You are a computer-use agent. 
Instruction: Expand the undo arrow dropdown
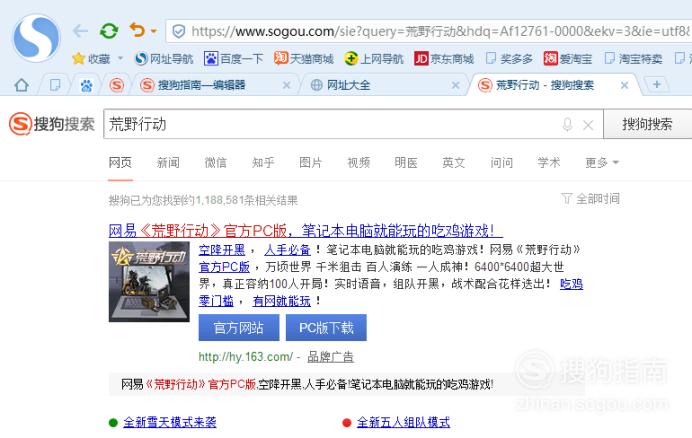(x=154, y=31)
